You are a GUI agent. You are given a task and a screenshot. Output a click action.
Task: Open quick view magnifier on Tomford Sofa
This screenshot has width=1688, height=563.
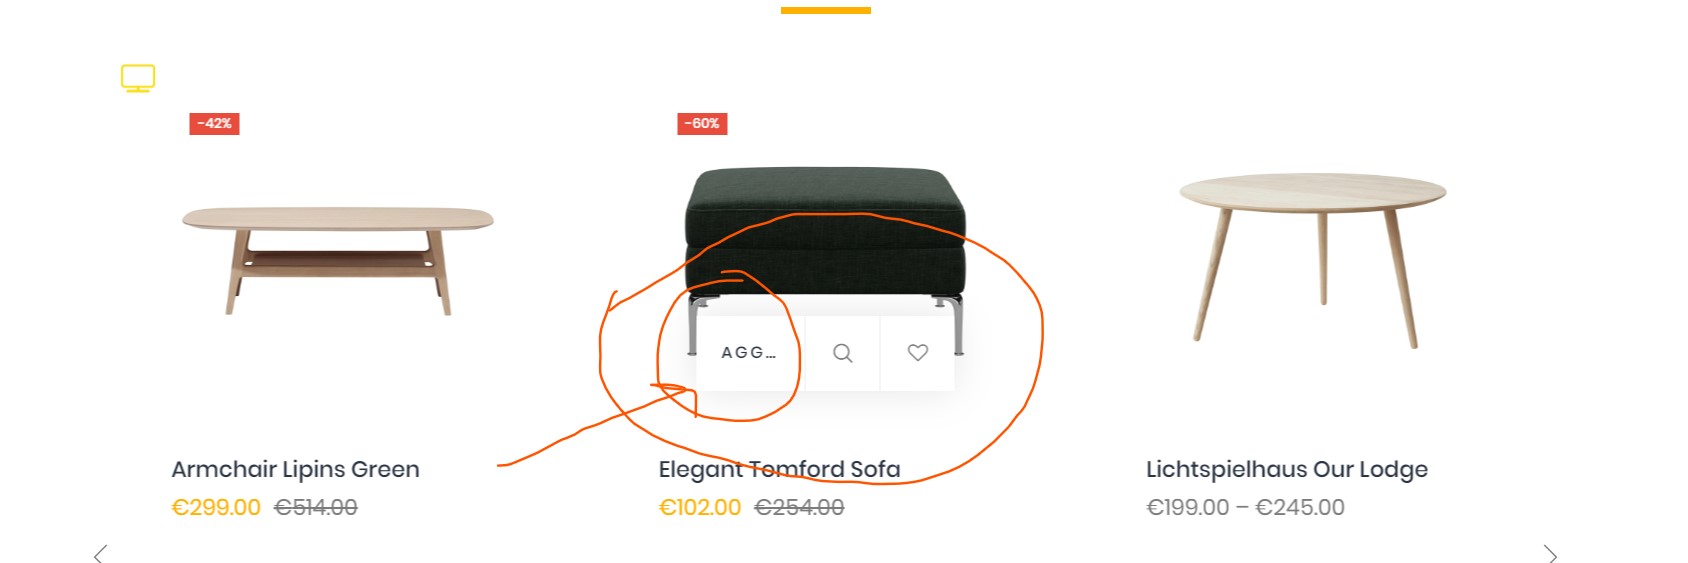[843, 353]
